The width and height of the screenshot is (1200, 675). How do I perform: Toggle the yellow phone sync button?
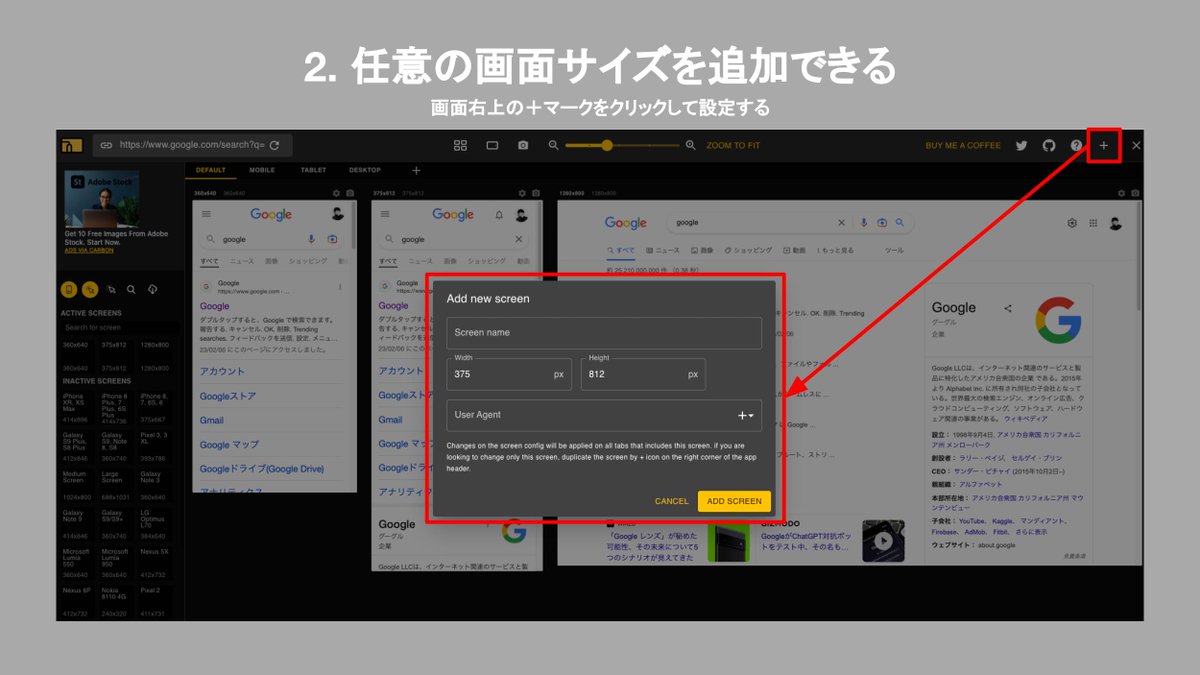coord(69,289)
